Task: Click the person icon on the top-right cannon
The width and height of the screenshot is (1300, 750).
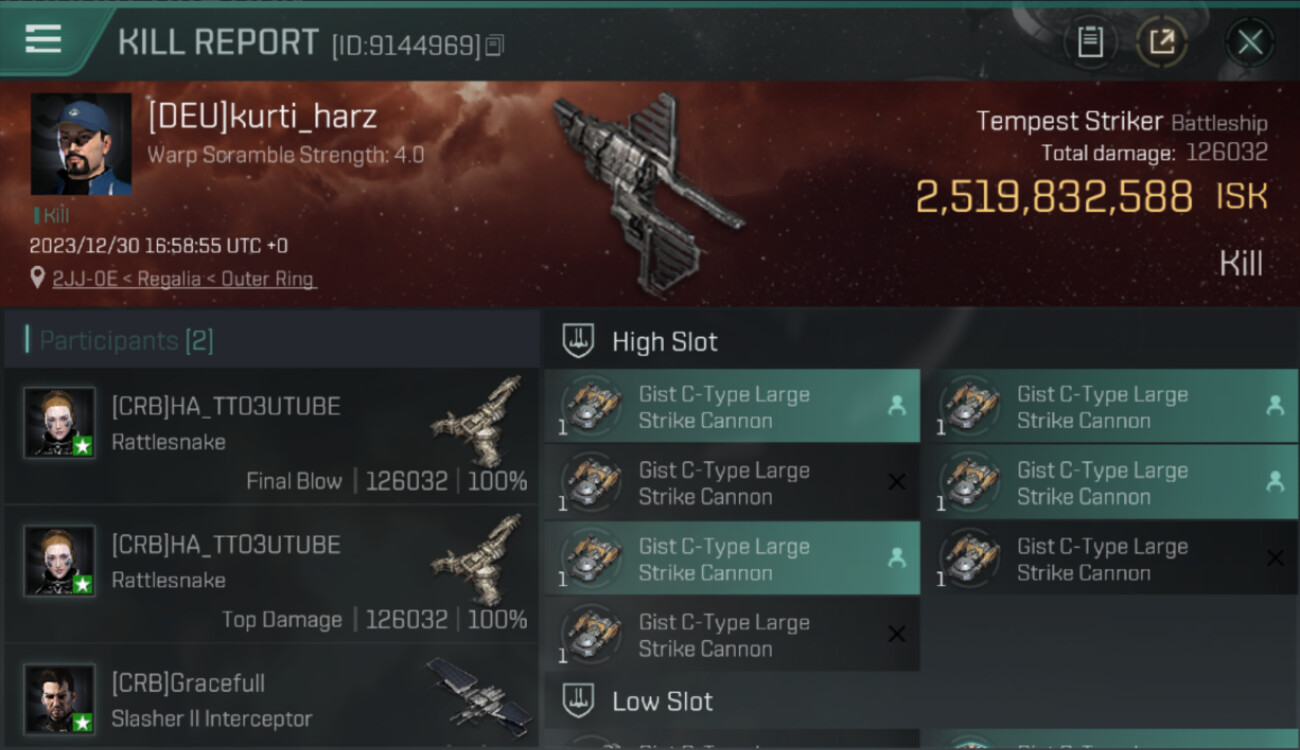Action: [x=1275, y=405]
